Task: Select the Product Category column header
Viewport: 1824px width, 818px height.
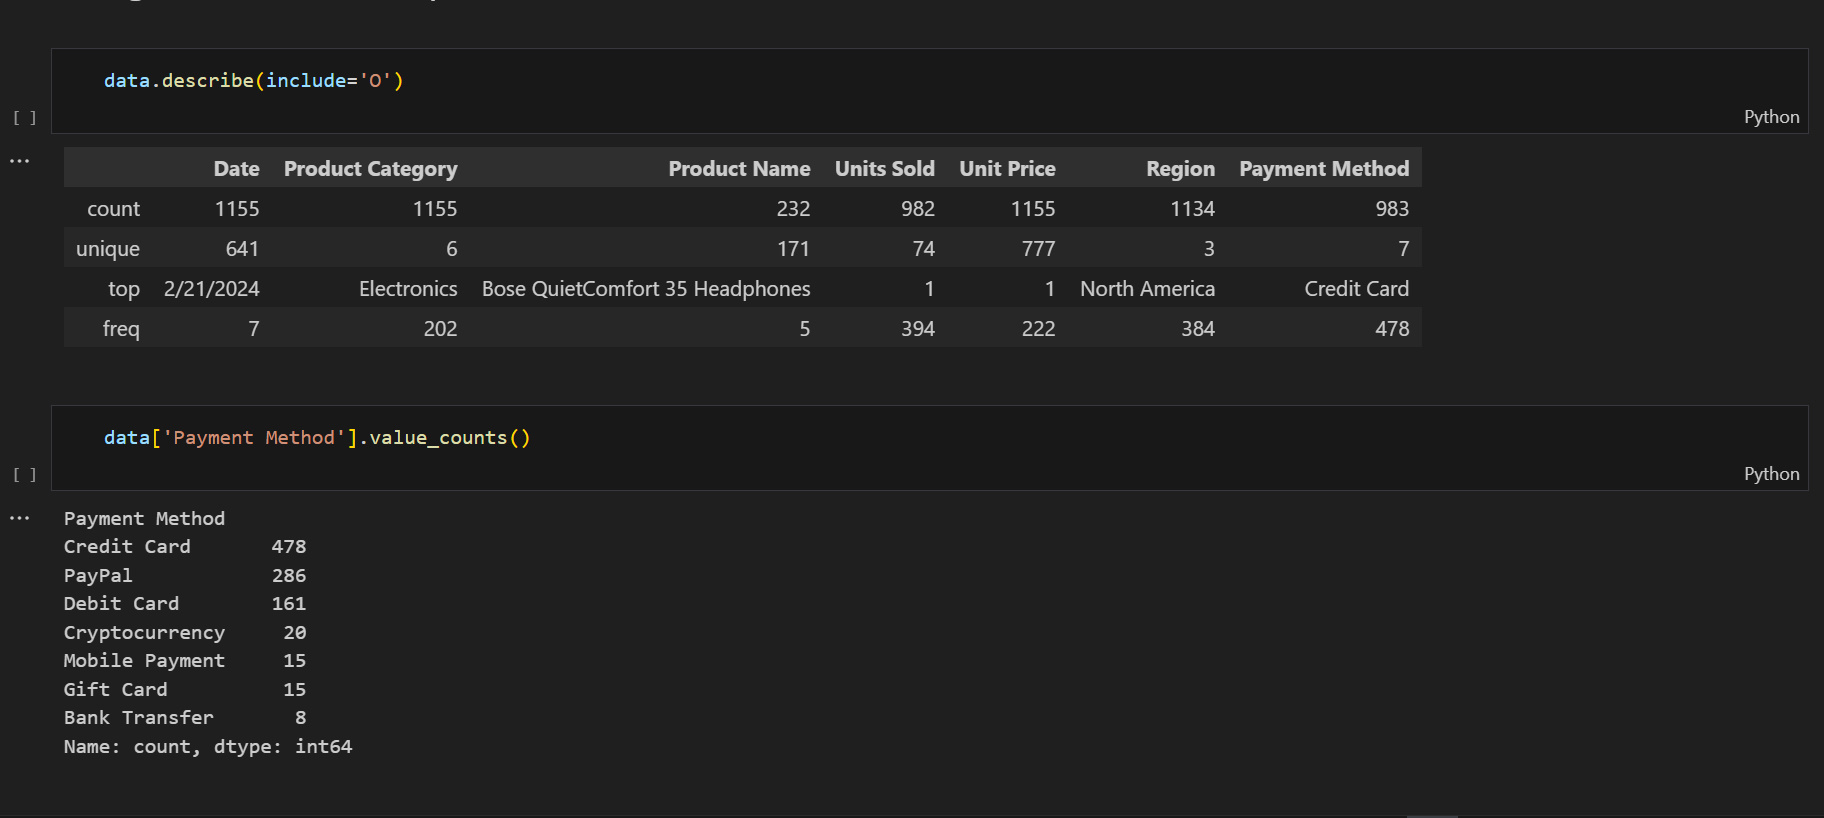Action: 370,169
